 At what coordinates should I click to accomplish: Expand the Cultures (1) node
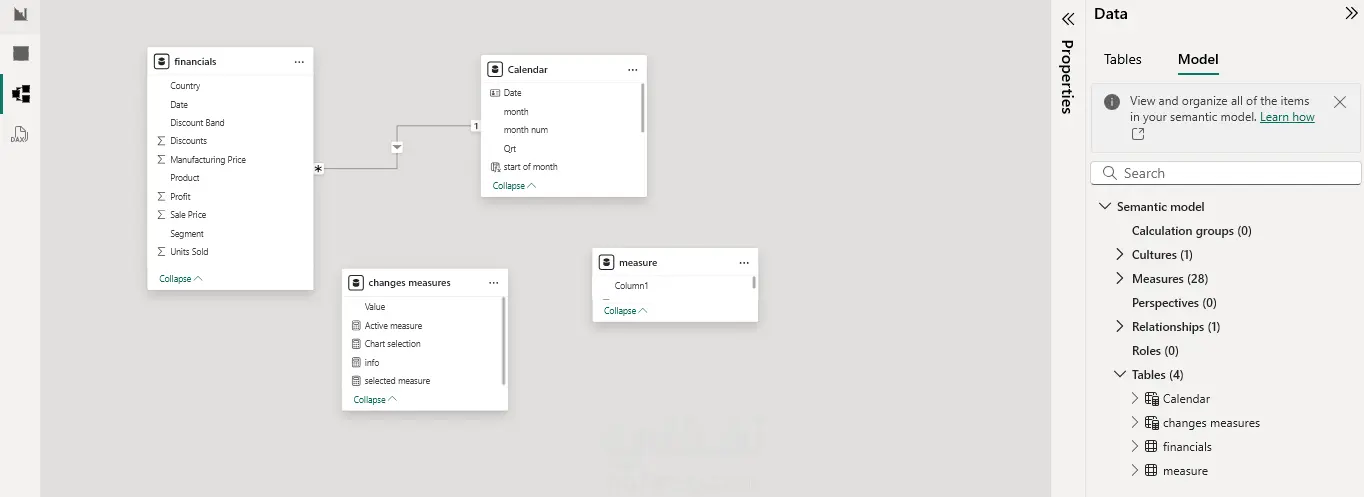coord(1120,255)
